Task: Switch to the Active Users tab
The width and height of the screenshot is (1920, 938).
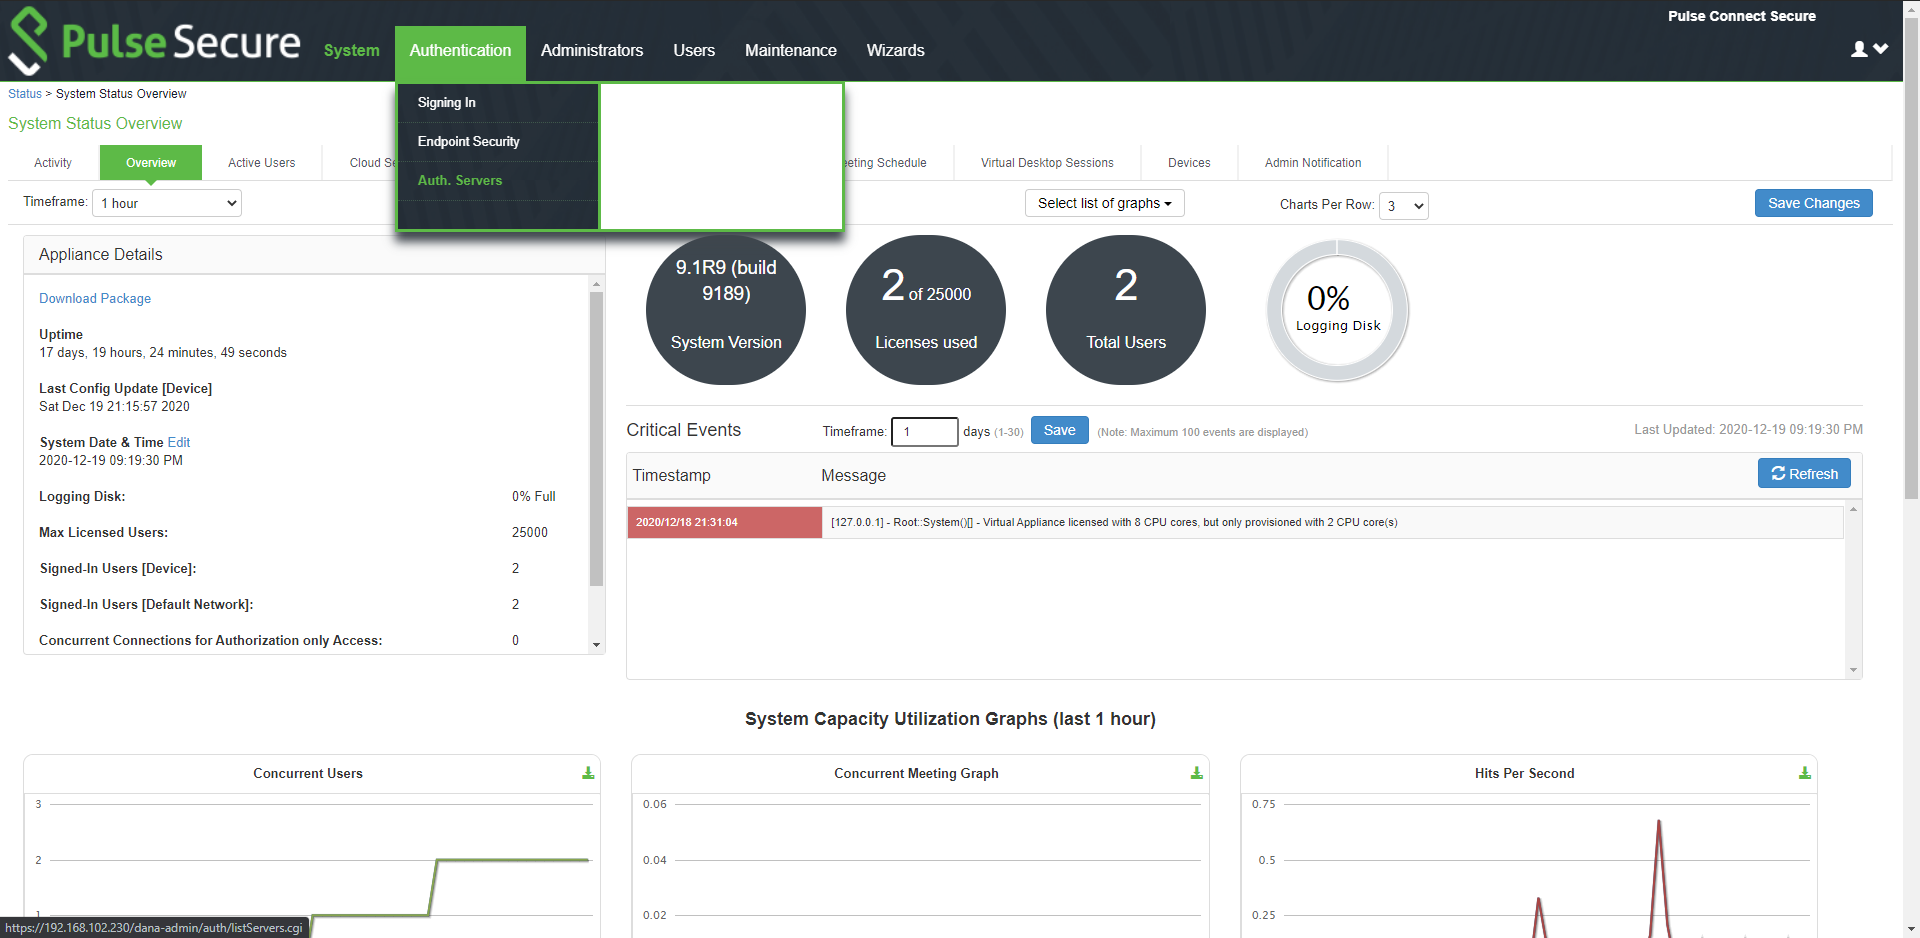Action: [261, 163]
